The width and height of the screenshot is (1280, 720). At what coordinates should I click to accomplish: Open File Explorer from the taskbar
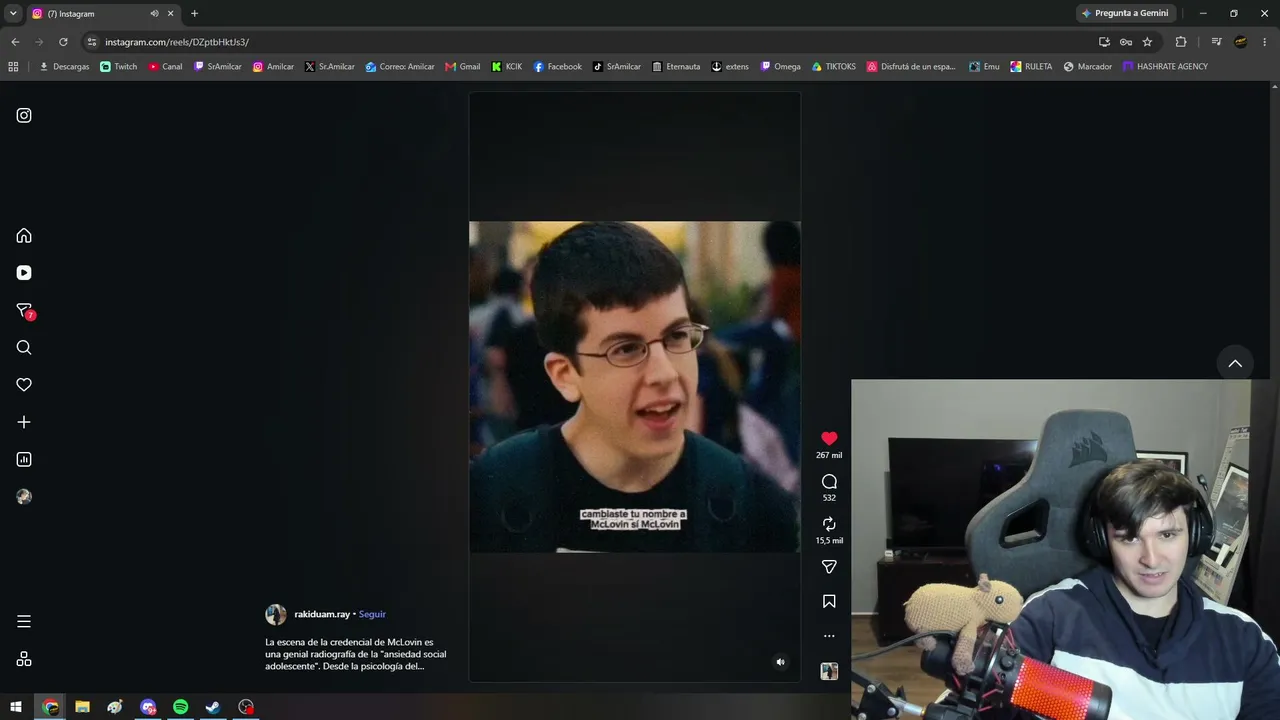[x=83, y=707]
